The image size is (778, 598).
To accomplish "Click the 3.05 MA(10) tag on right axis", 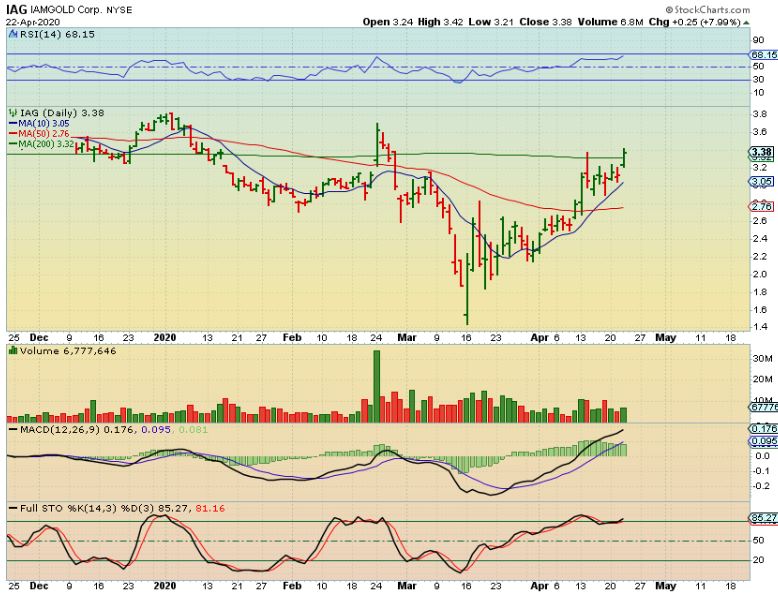I will click(x=761, y=182).
